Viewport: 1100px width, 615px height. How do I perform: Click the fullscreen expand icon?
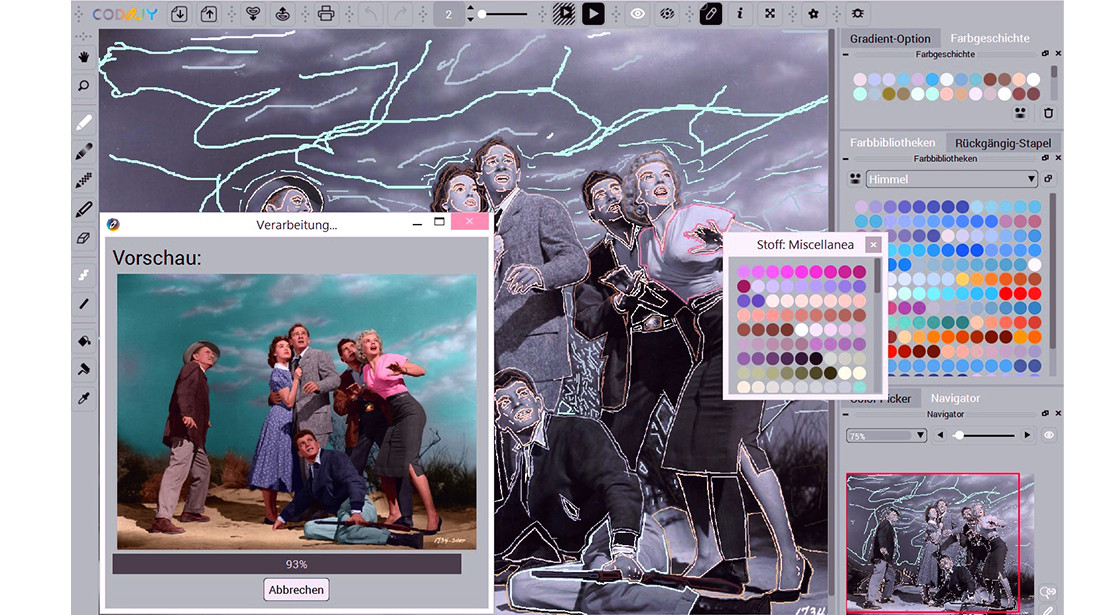point(769,14)
